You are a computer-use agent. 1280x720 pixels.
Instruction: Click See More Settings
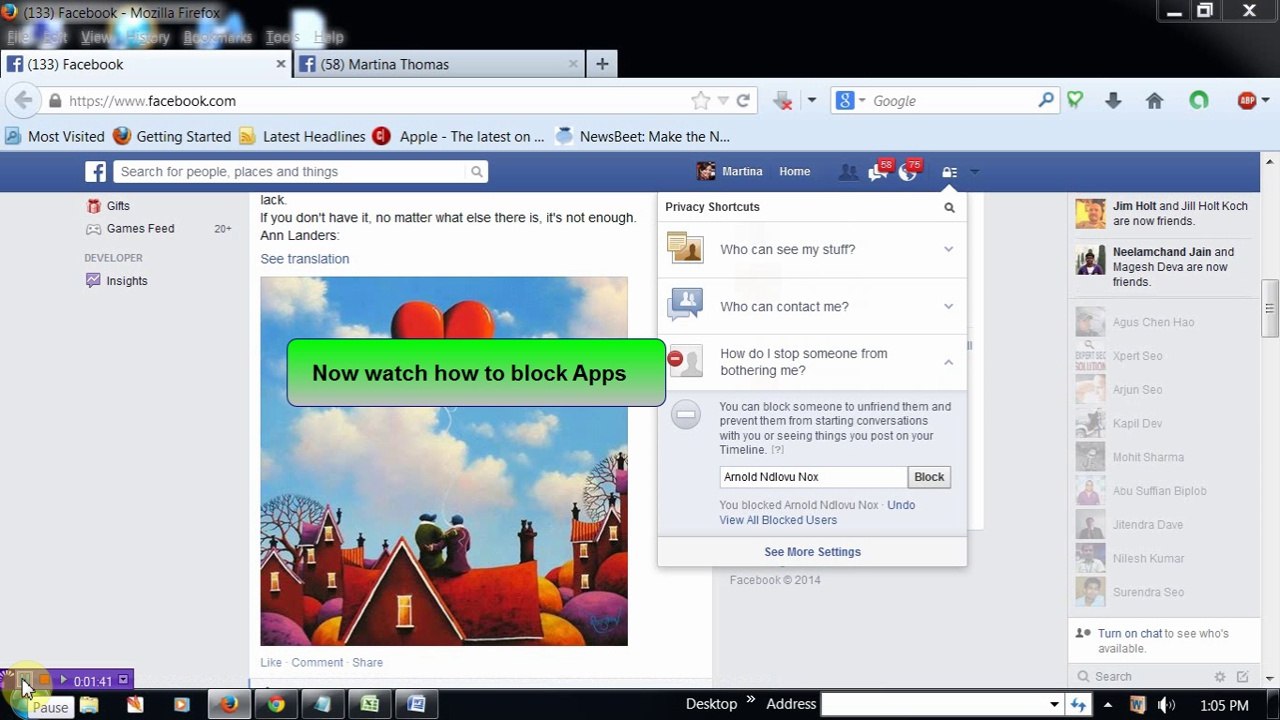tap(812, 552)
